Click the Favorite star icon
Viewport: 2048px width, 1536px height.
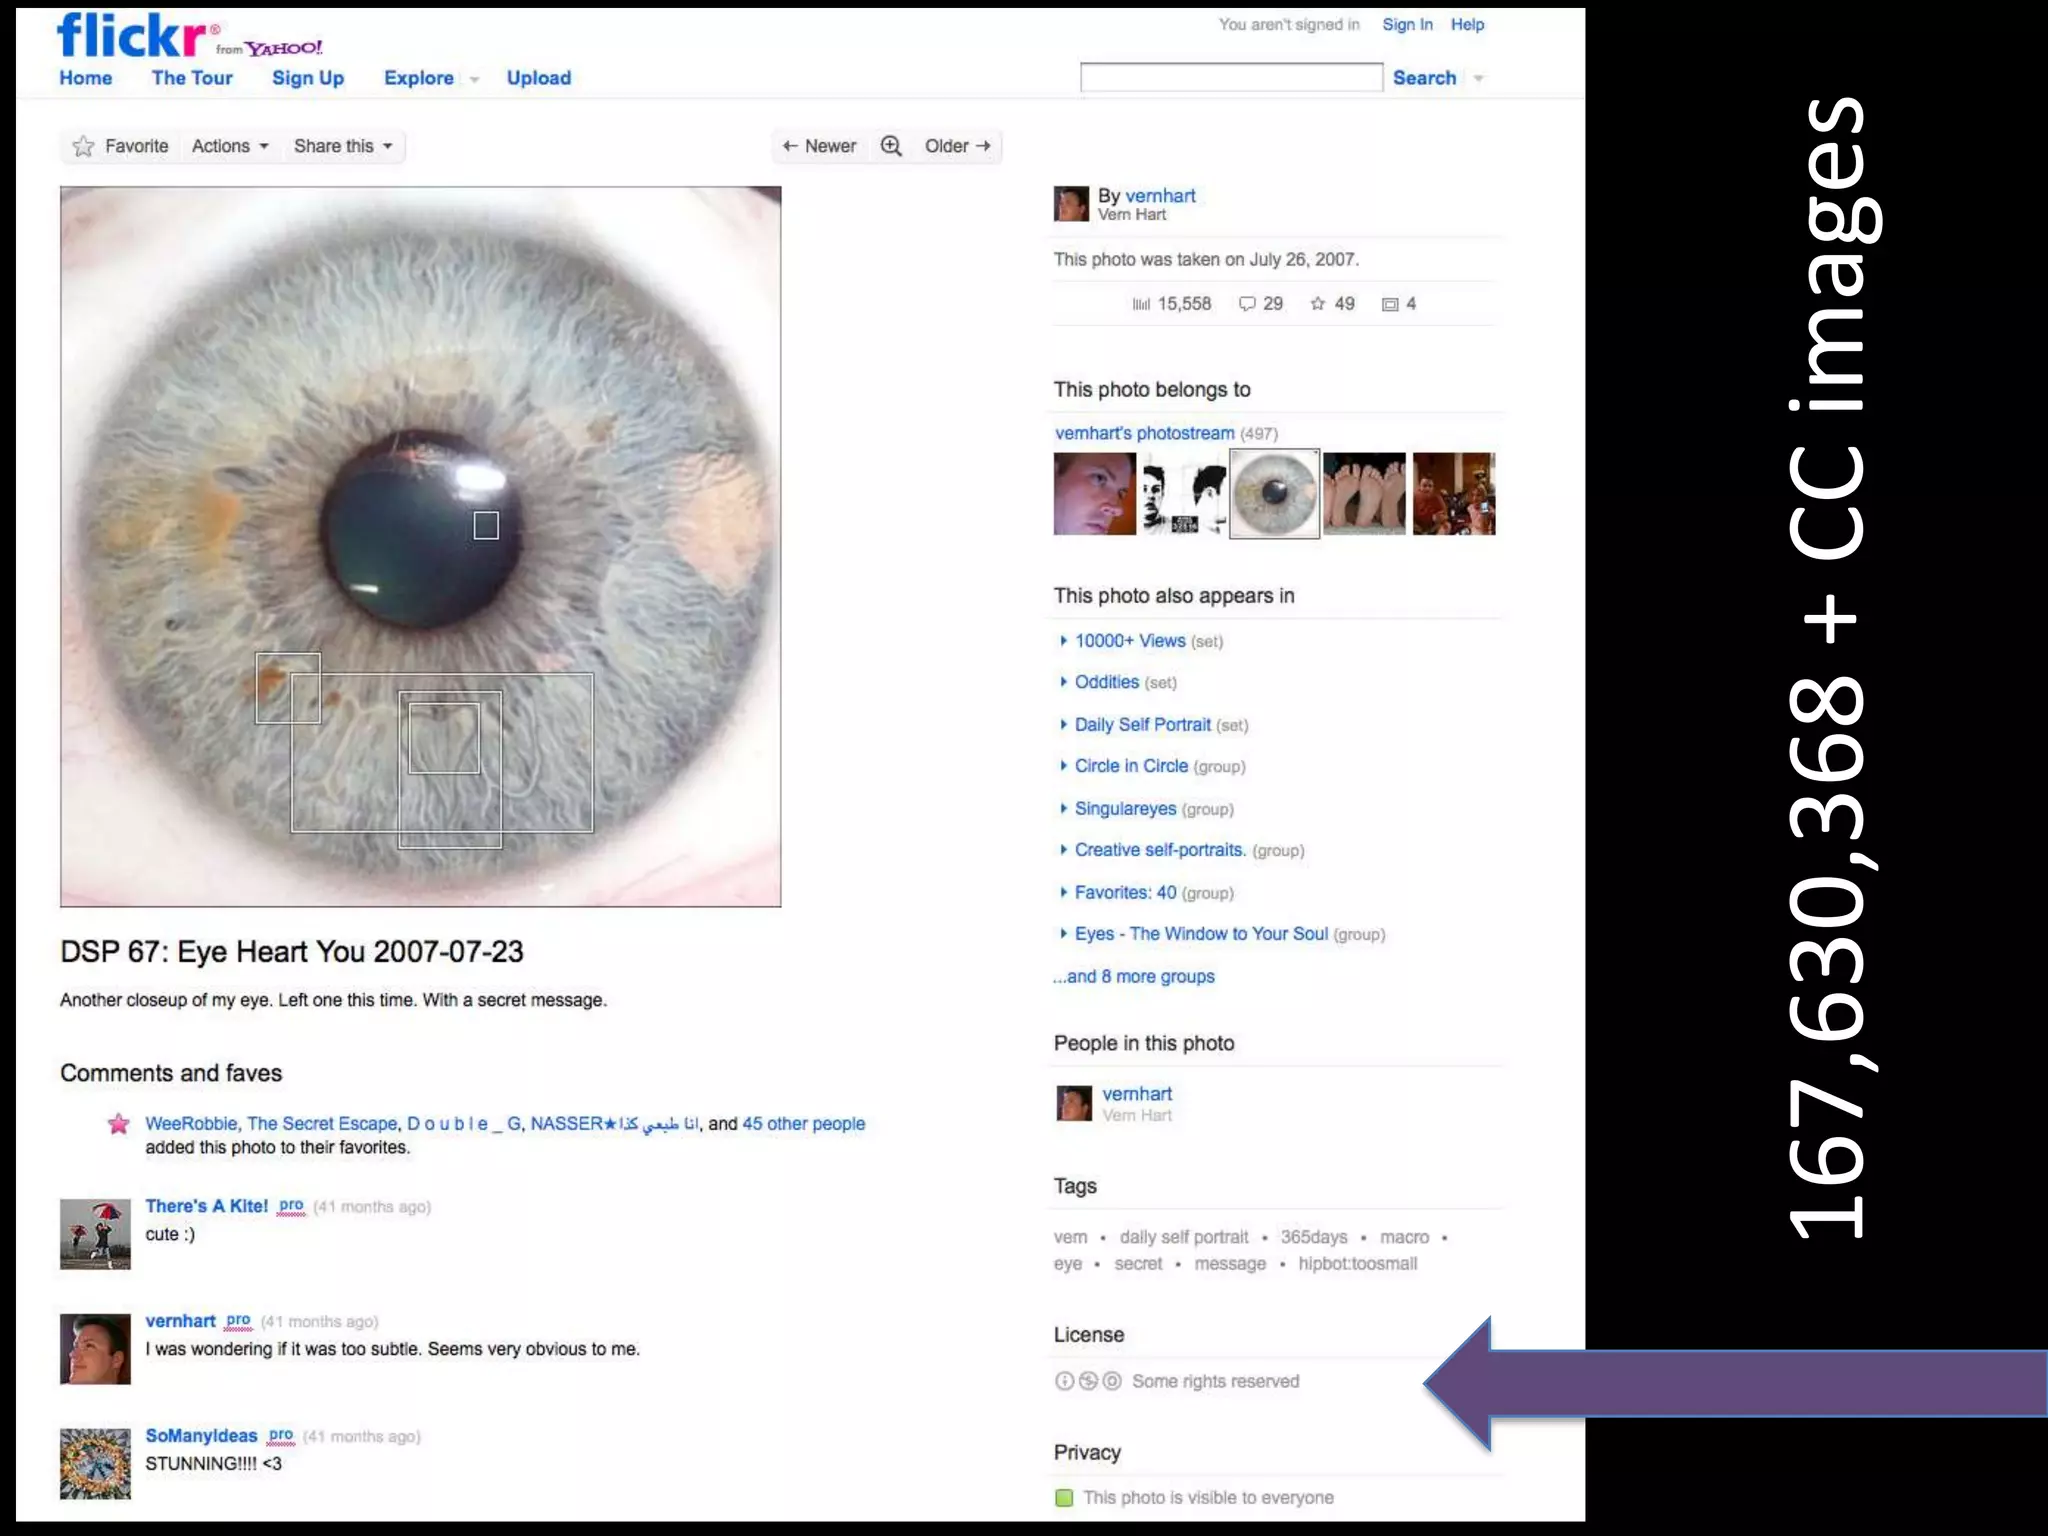84,147
